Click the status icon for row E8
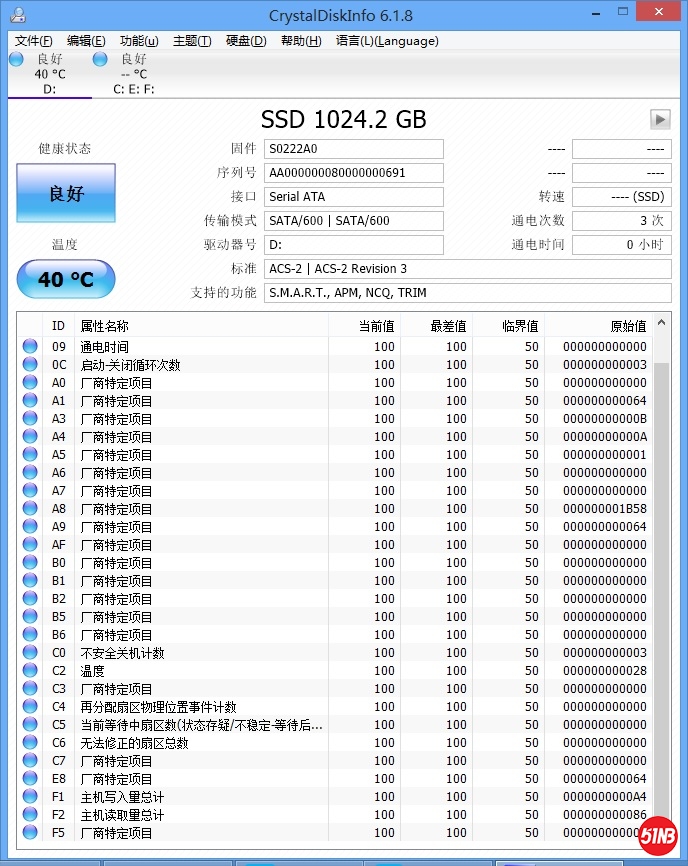 click(30, 778)
